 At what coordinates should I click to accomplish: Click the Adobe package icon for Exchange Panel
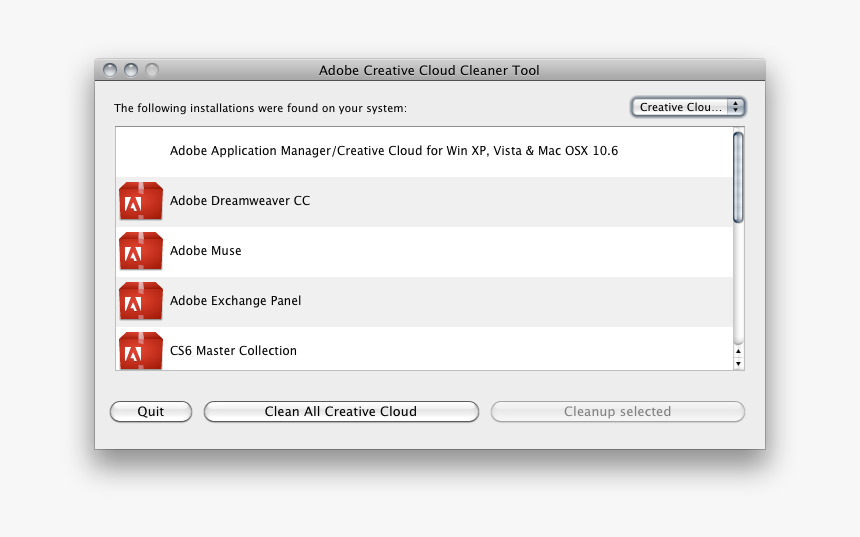pyautogui.click(x=140, y=301)
